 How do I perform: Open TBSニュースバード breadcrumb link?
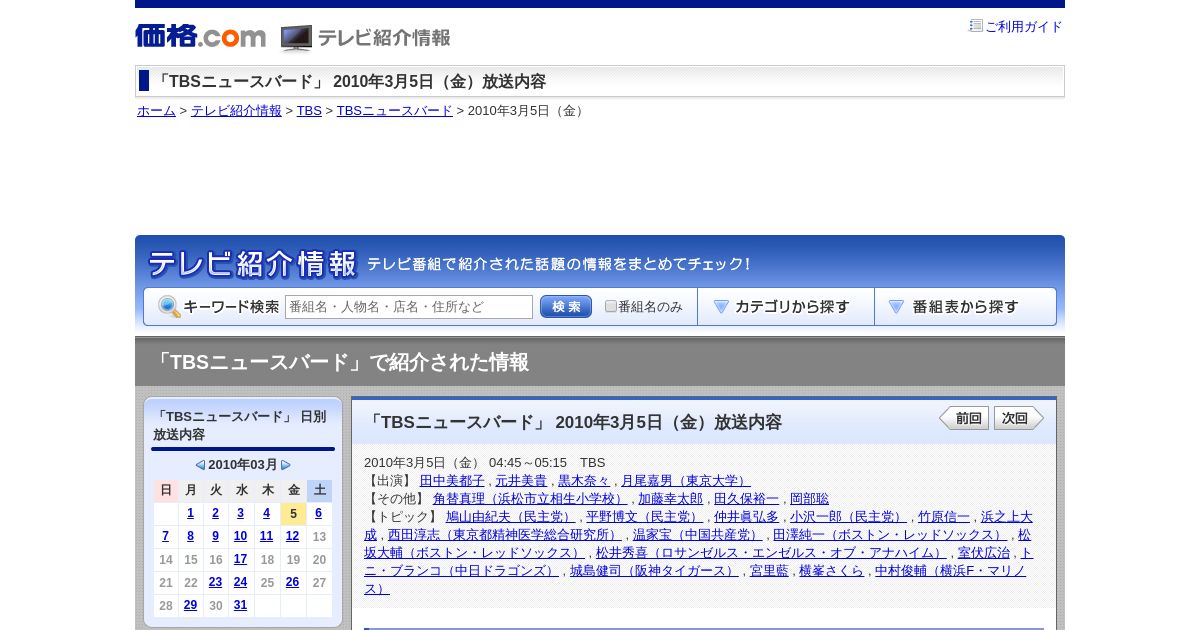click(394, 111)
